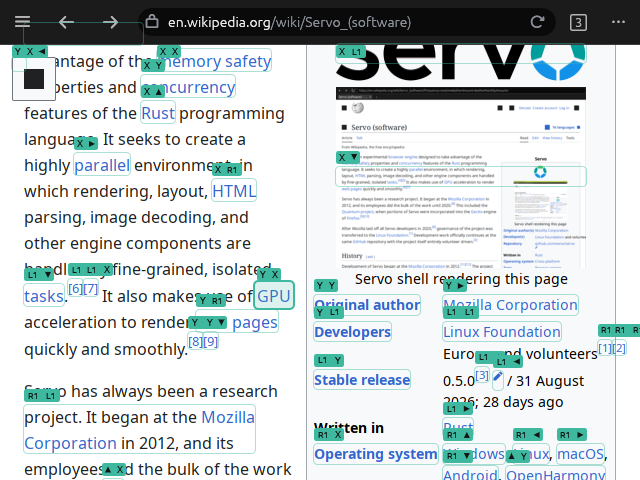640x480 pixels.
Task: Click the Developers infobox label
Action: pyautogui.click(x=353, y=332)
